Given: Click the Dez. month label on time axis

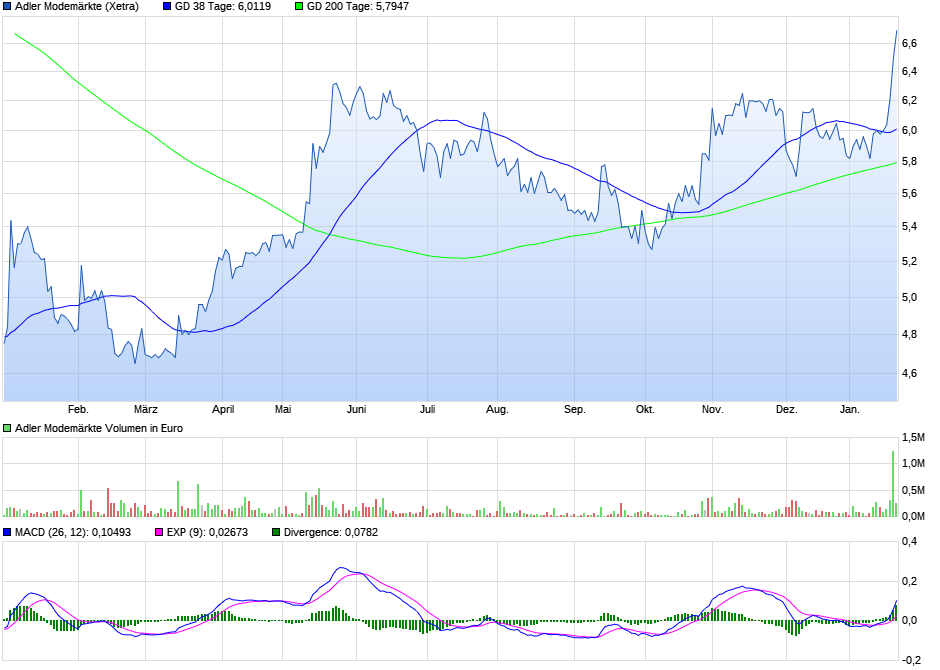Looking at the screenshot, I should pyautogui.click(x=786, y=409).
